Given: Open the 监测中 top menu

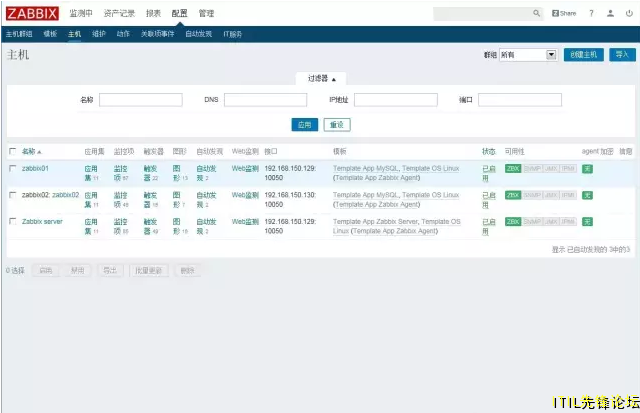Looking at the screenshot, I should pos(81,13).
